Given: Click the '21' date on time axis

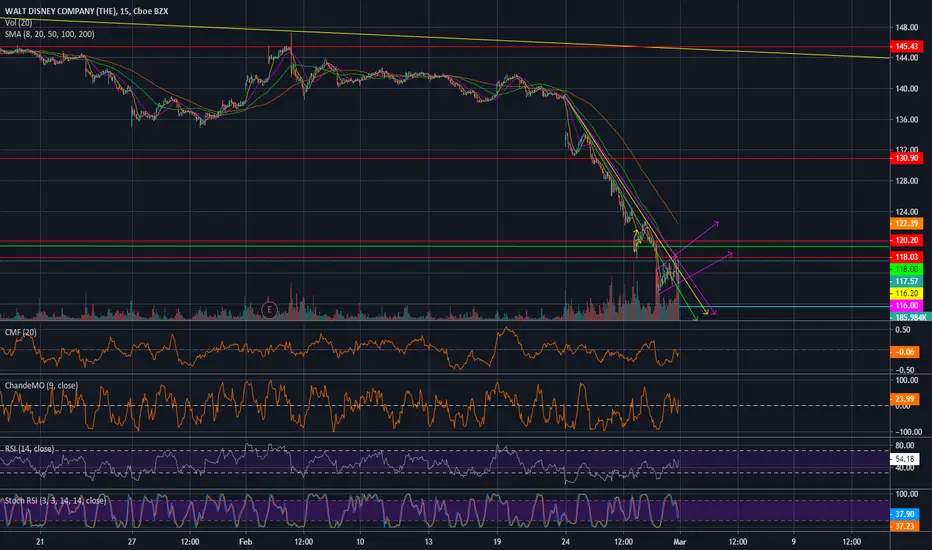Looking at the screenshot, I should [40, 542].
